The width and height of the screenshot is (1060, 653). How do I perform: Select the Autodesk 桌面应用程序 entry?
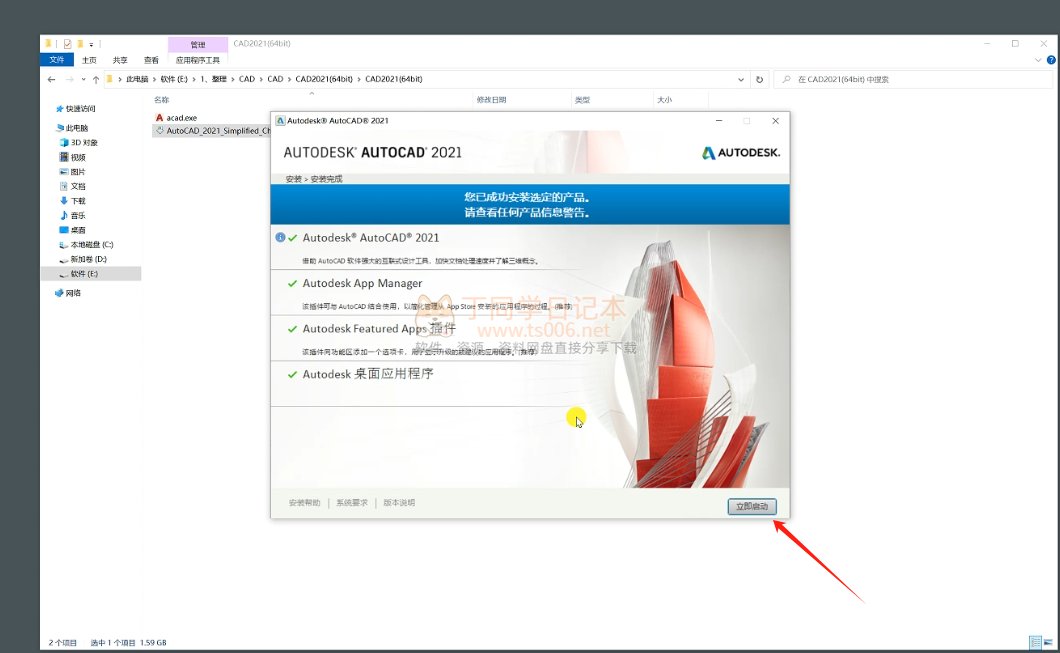click(x=368, y=374)
